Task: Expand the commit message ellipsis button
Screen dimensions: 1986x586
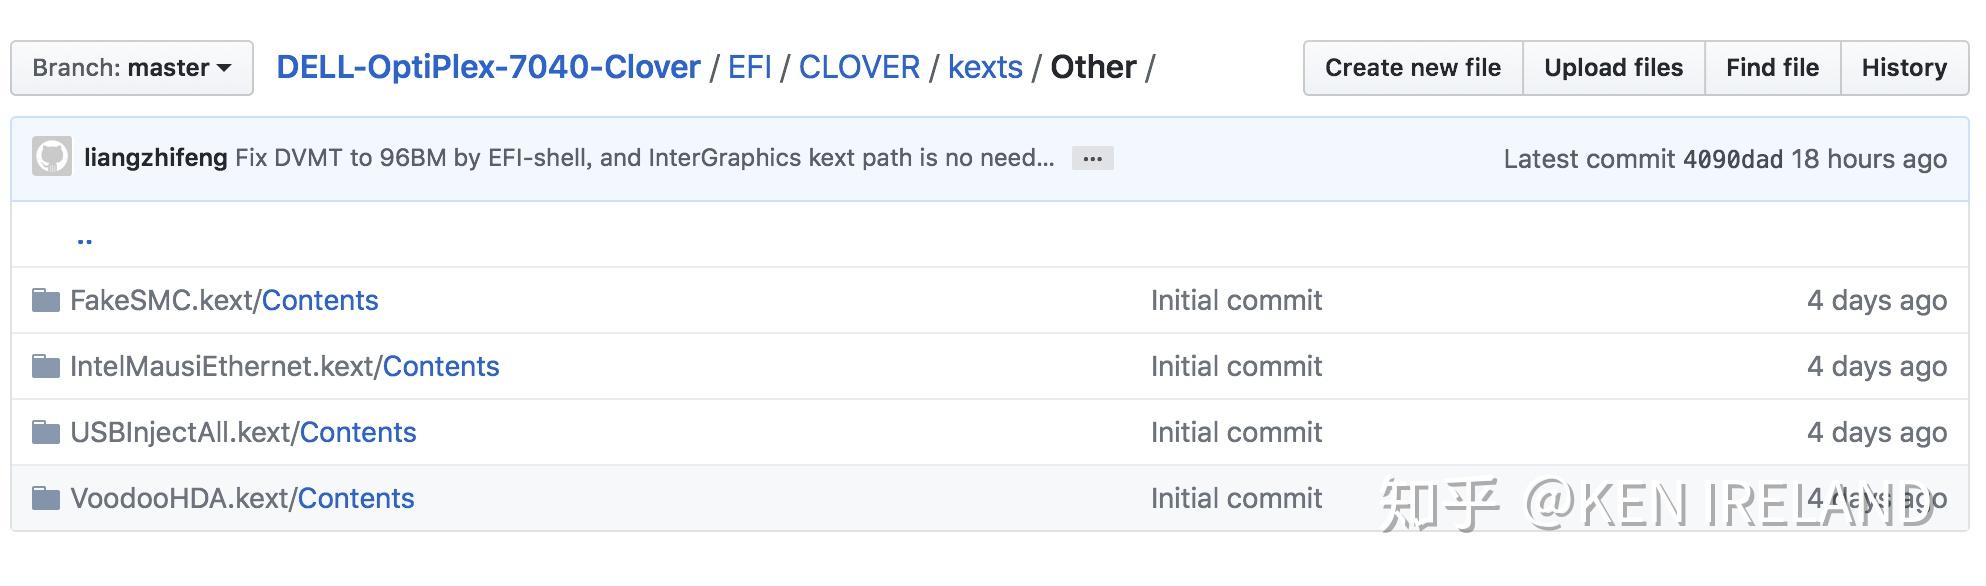Action: [x=1092, y=158]
